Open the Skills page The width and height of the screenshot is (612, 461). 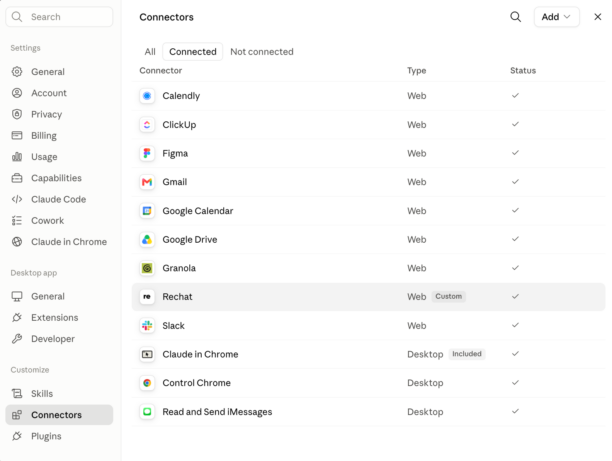pos(59,393)
